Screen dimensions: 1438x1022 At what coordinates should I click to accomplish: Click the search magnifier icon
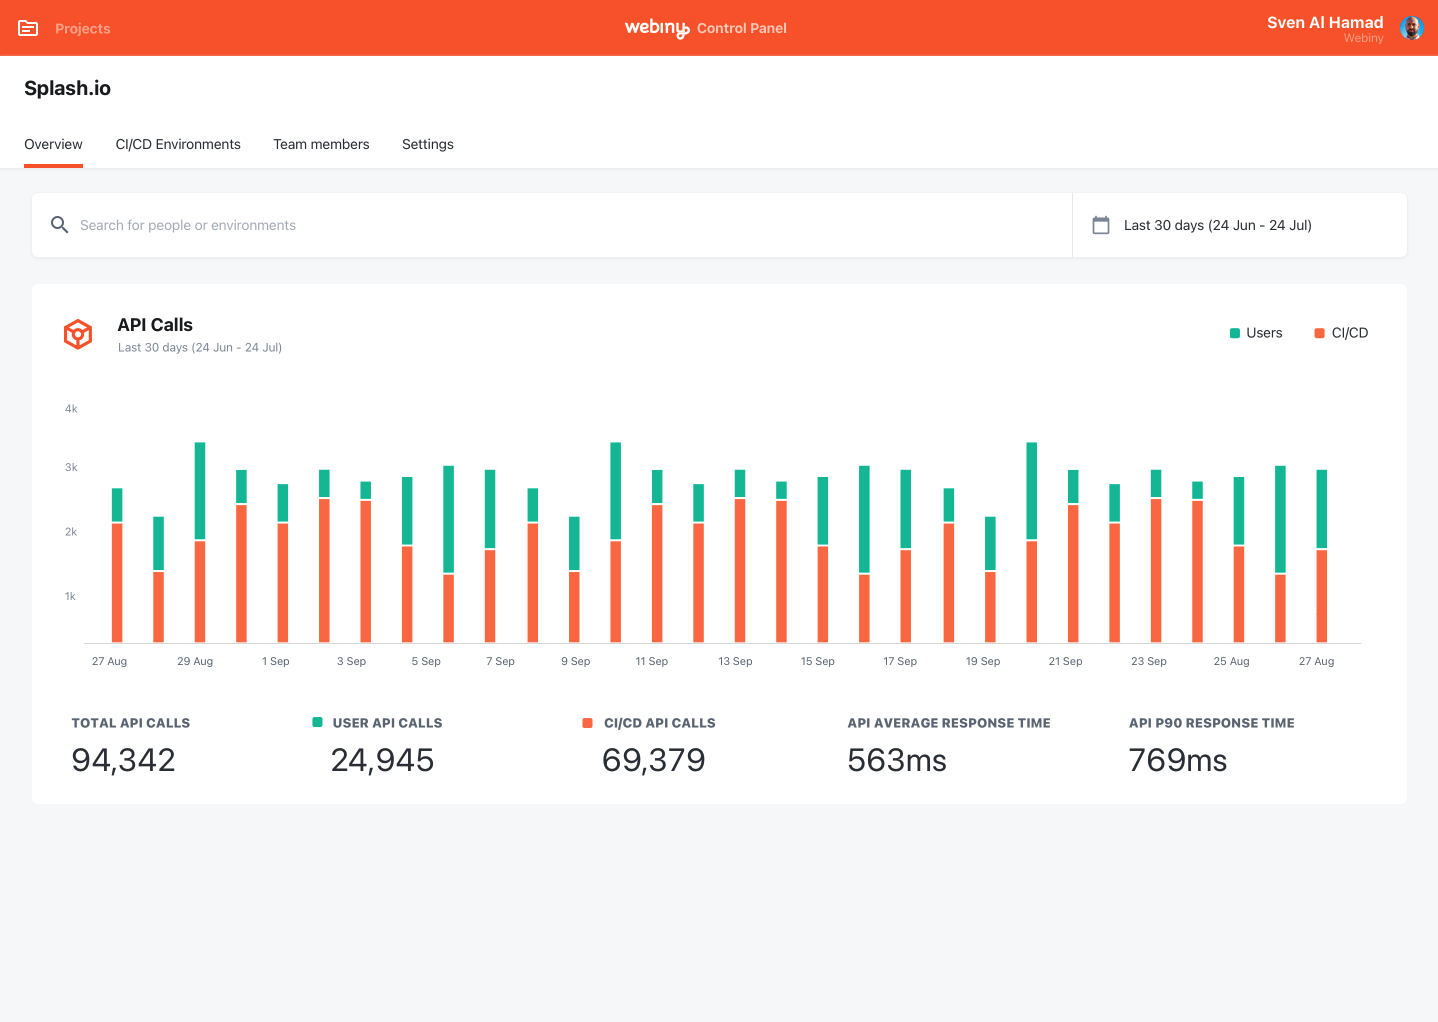60,225
